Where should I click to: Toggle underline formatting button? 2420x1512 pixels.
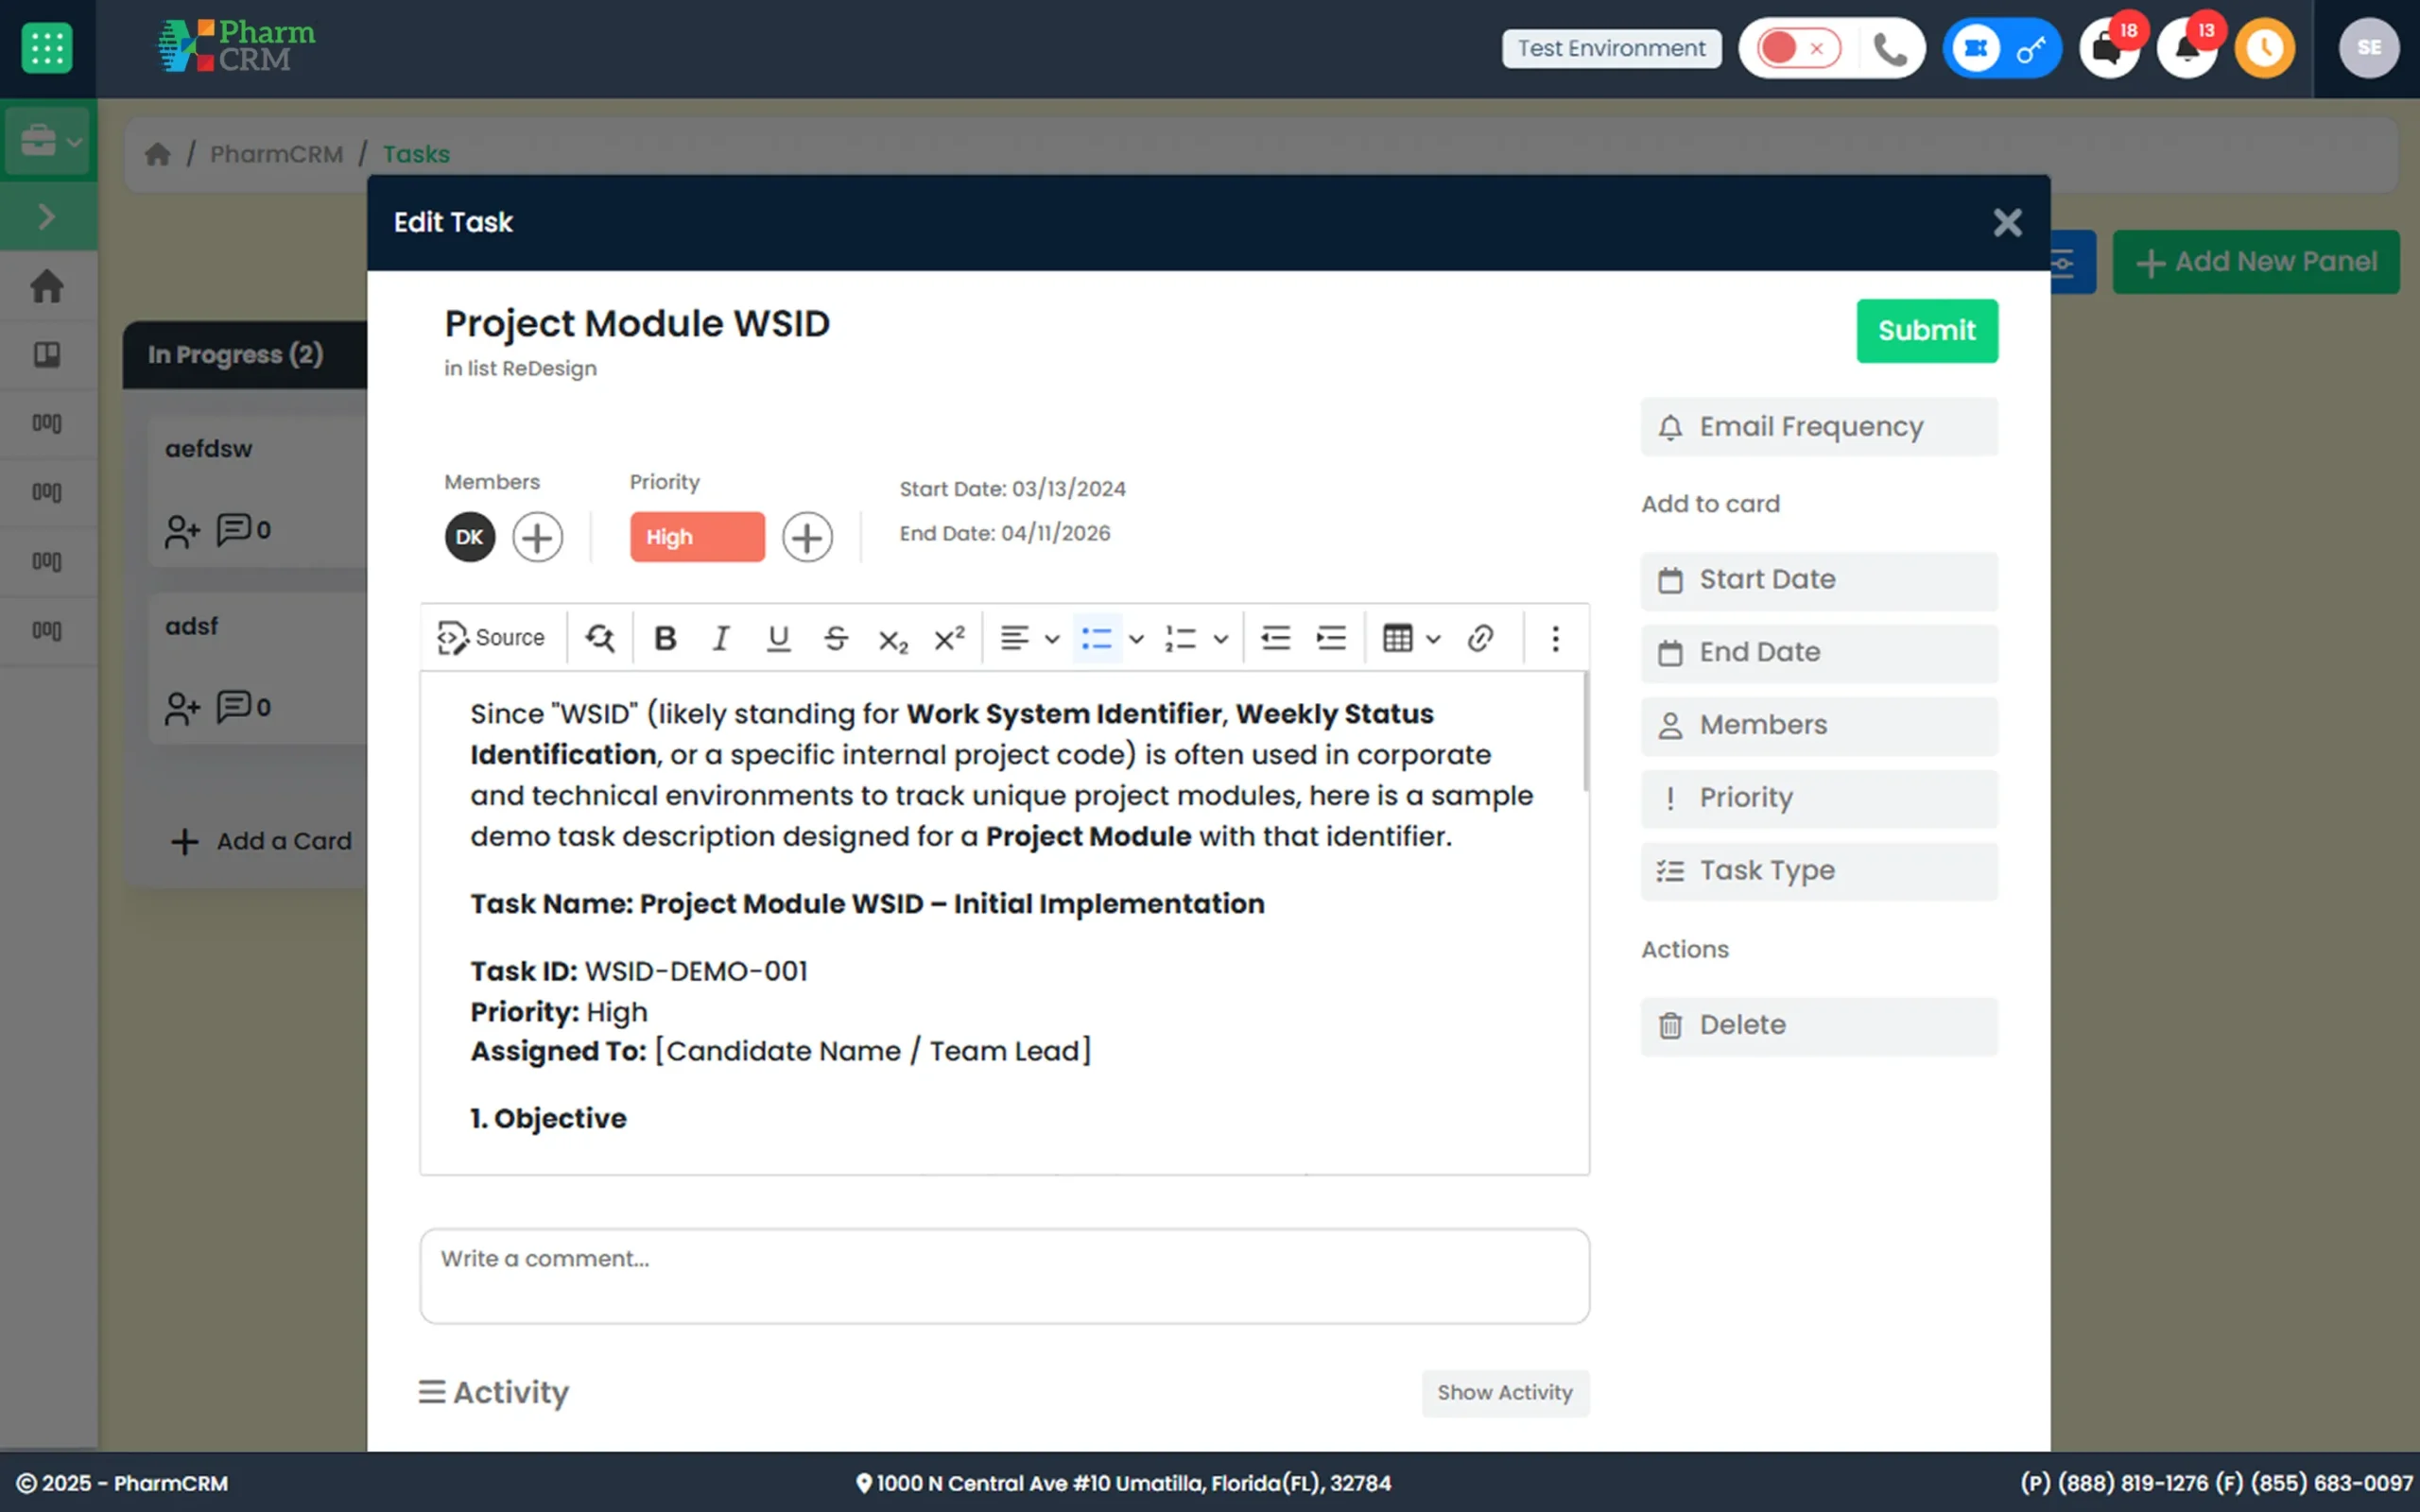tap(778, 638)
